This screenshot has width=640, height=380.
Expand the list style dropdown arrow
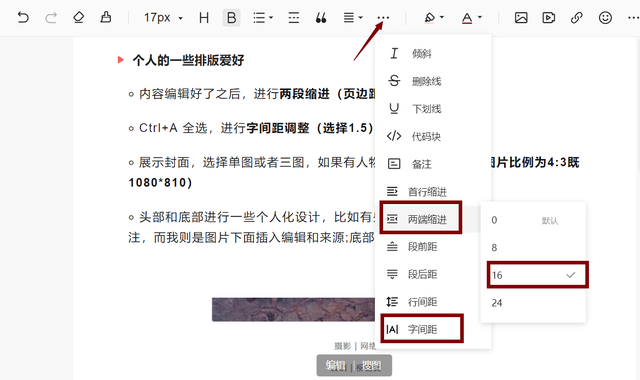271,18
